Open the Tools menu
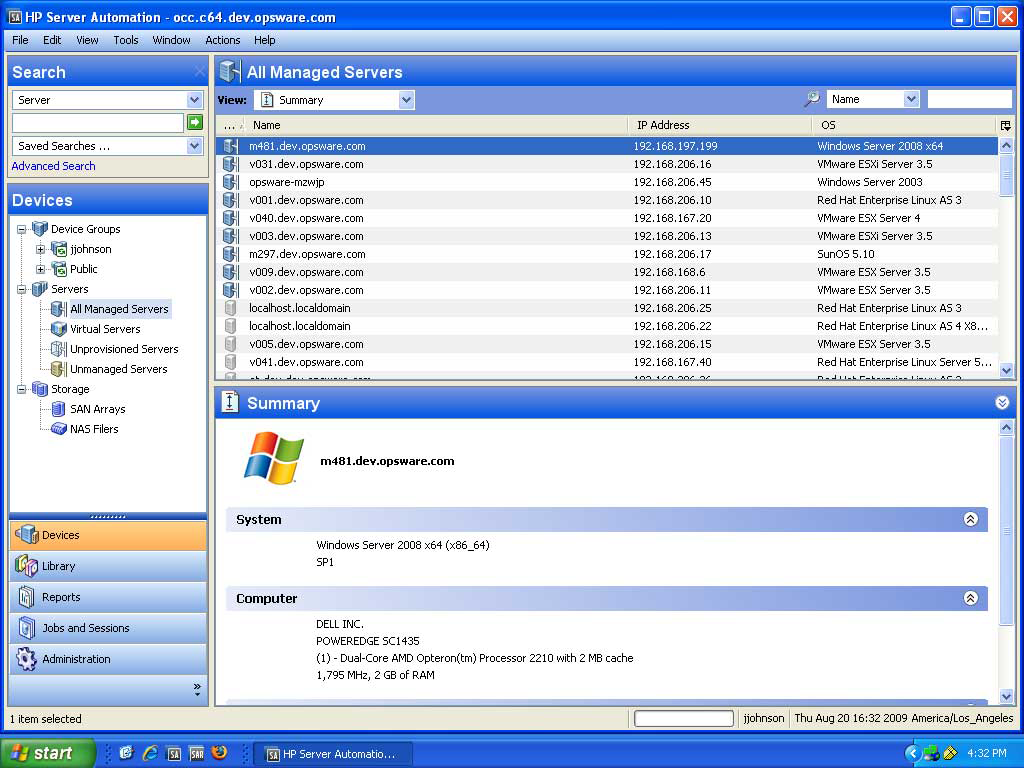The height and width of the screenshot is (768, 1024). (125, 40)
